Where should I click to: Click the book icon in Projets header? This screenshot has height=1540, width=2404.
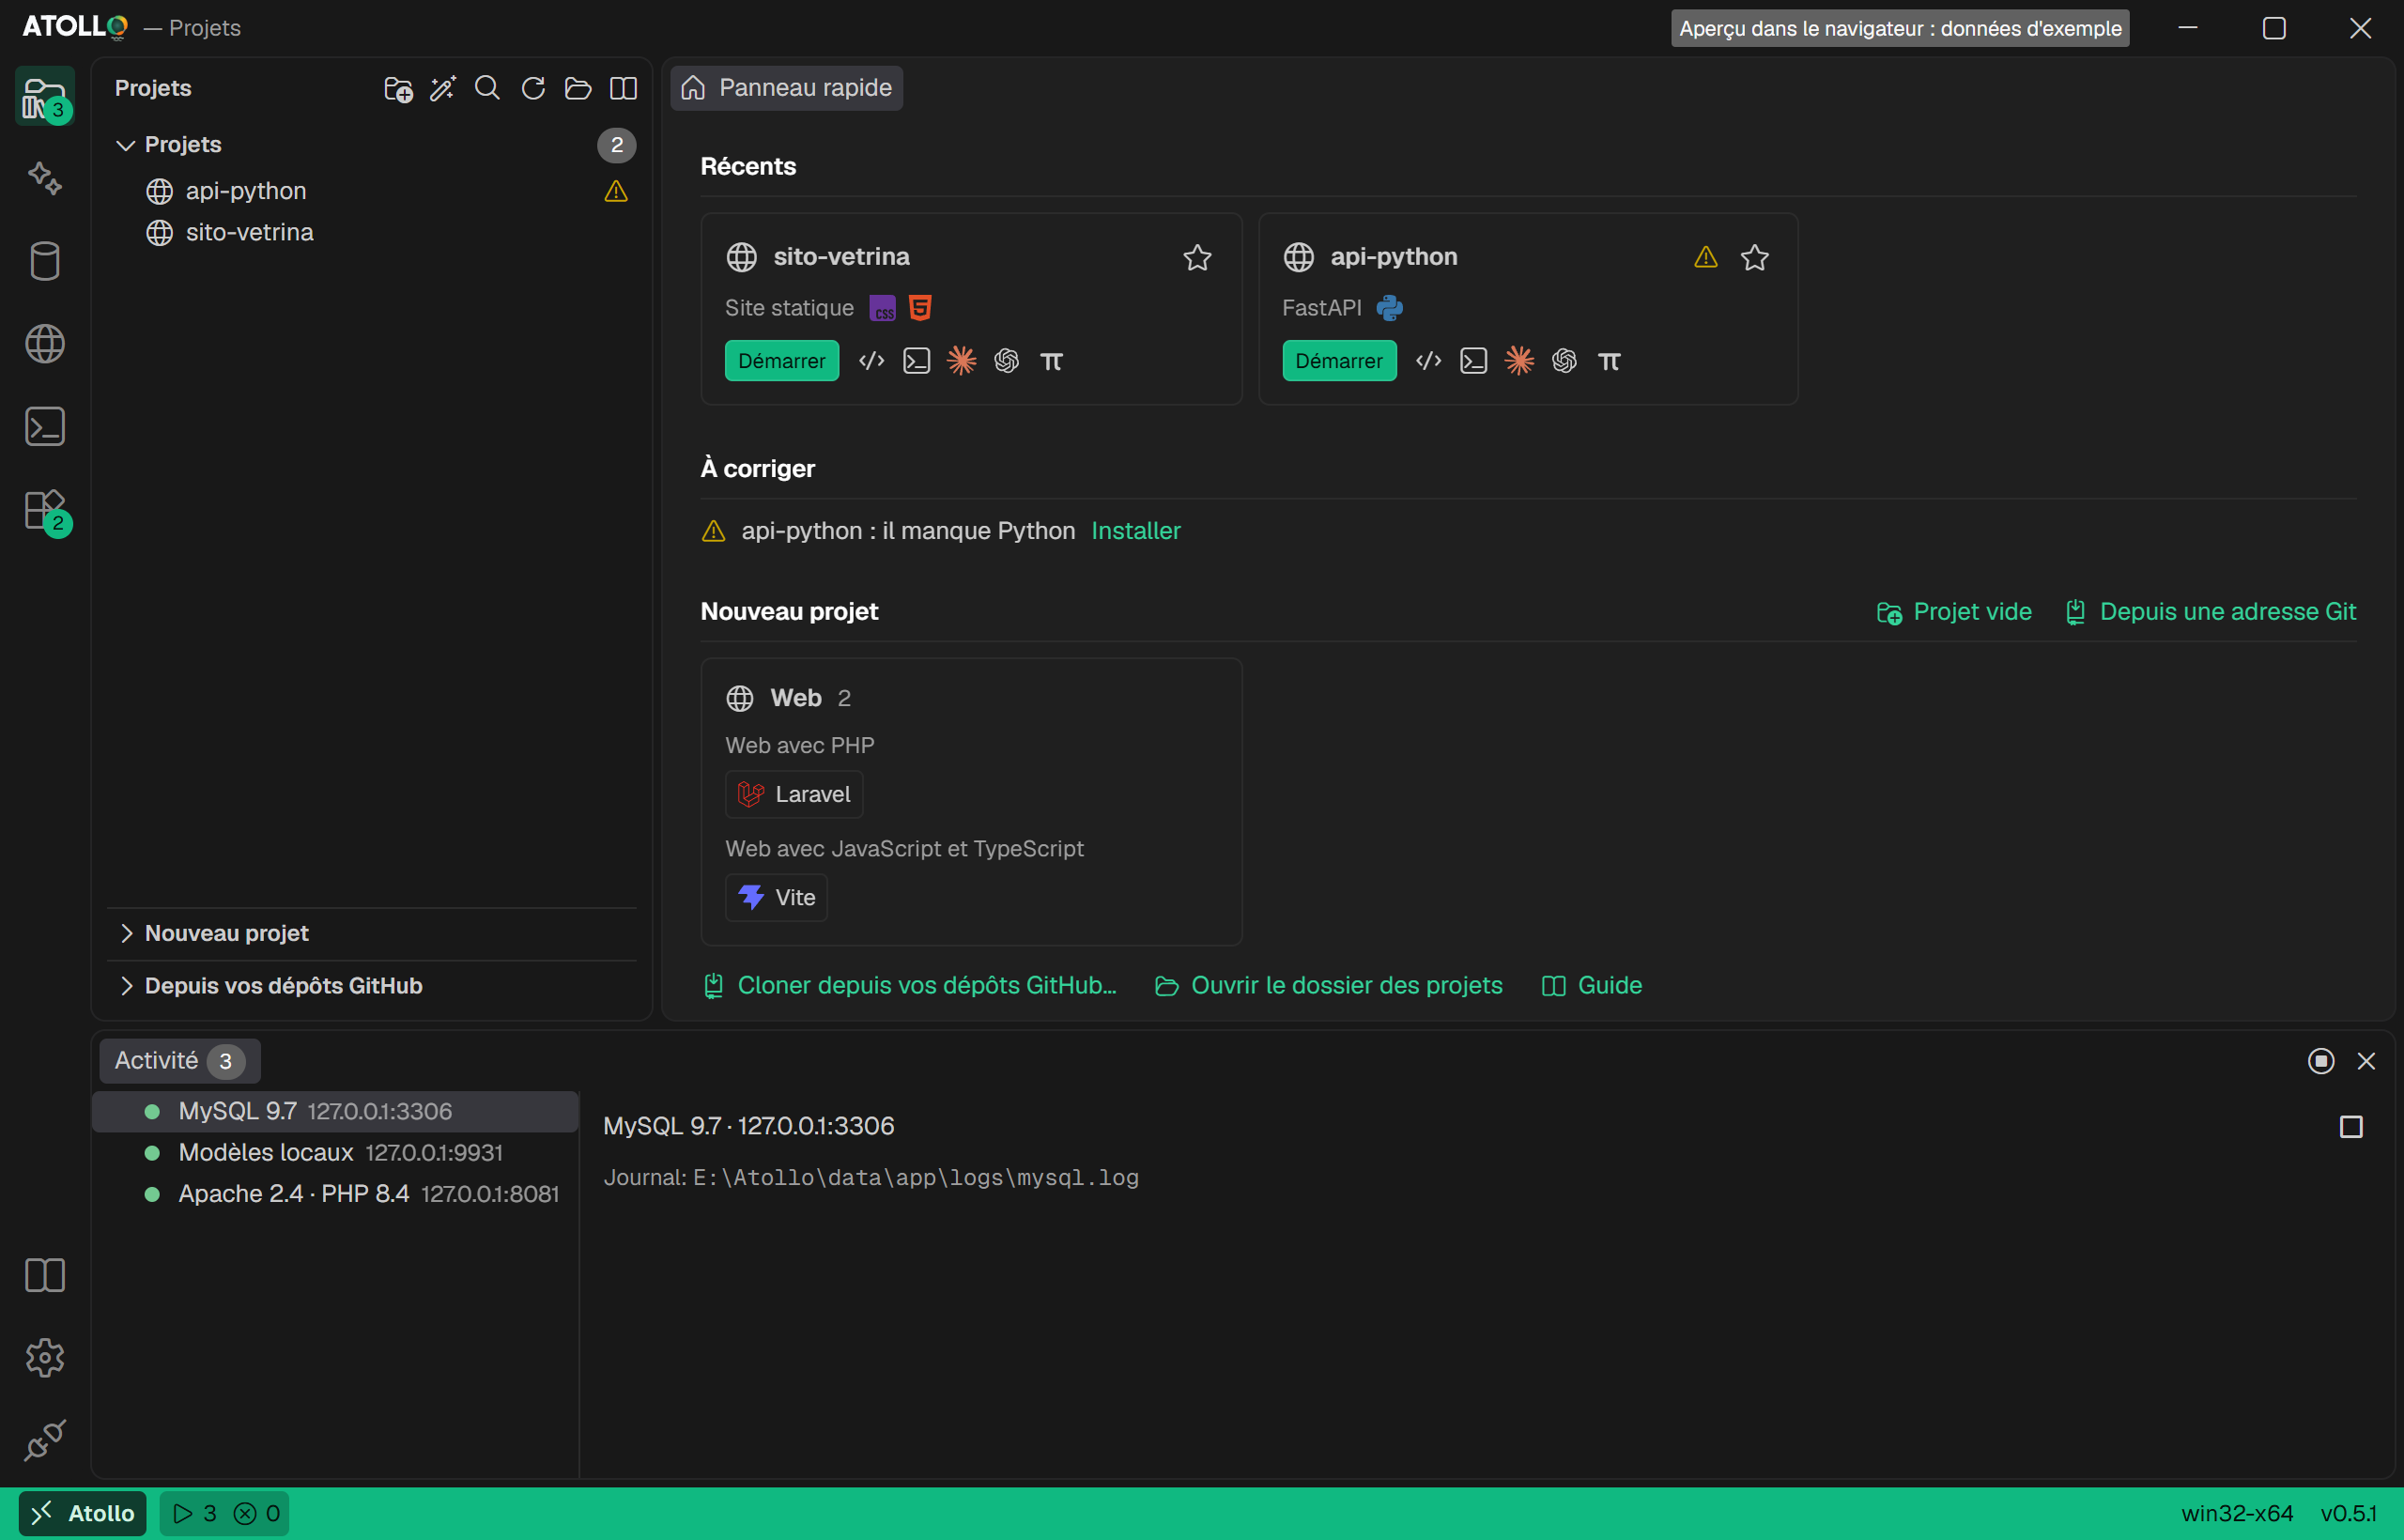coord(623,89)
